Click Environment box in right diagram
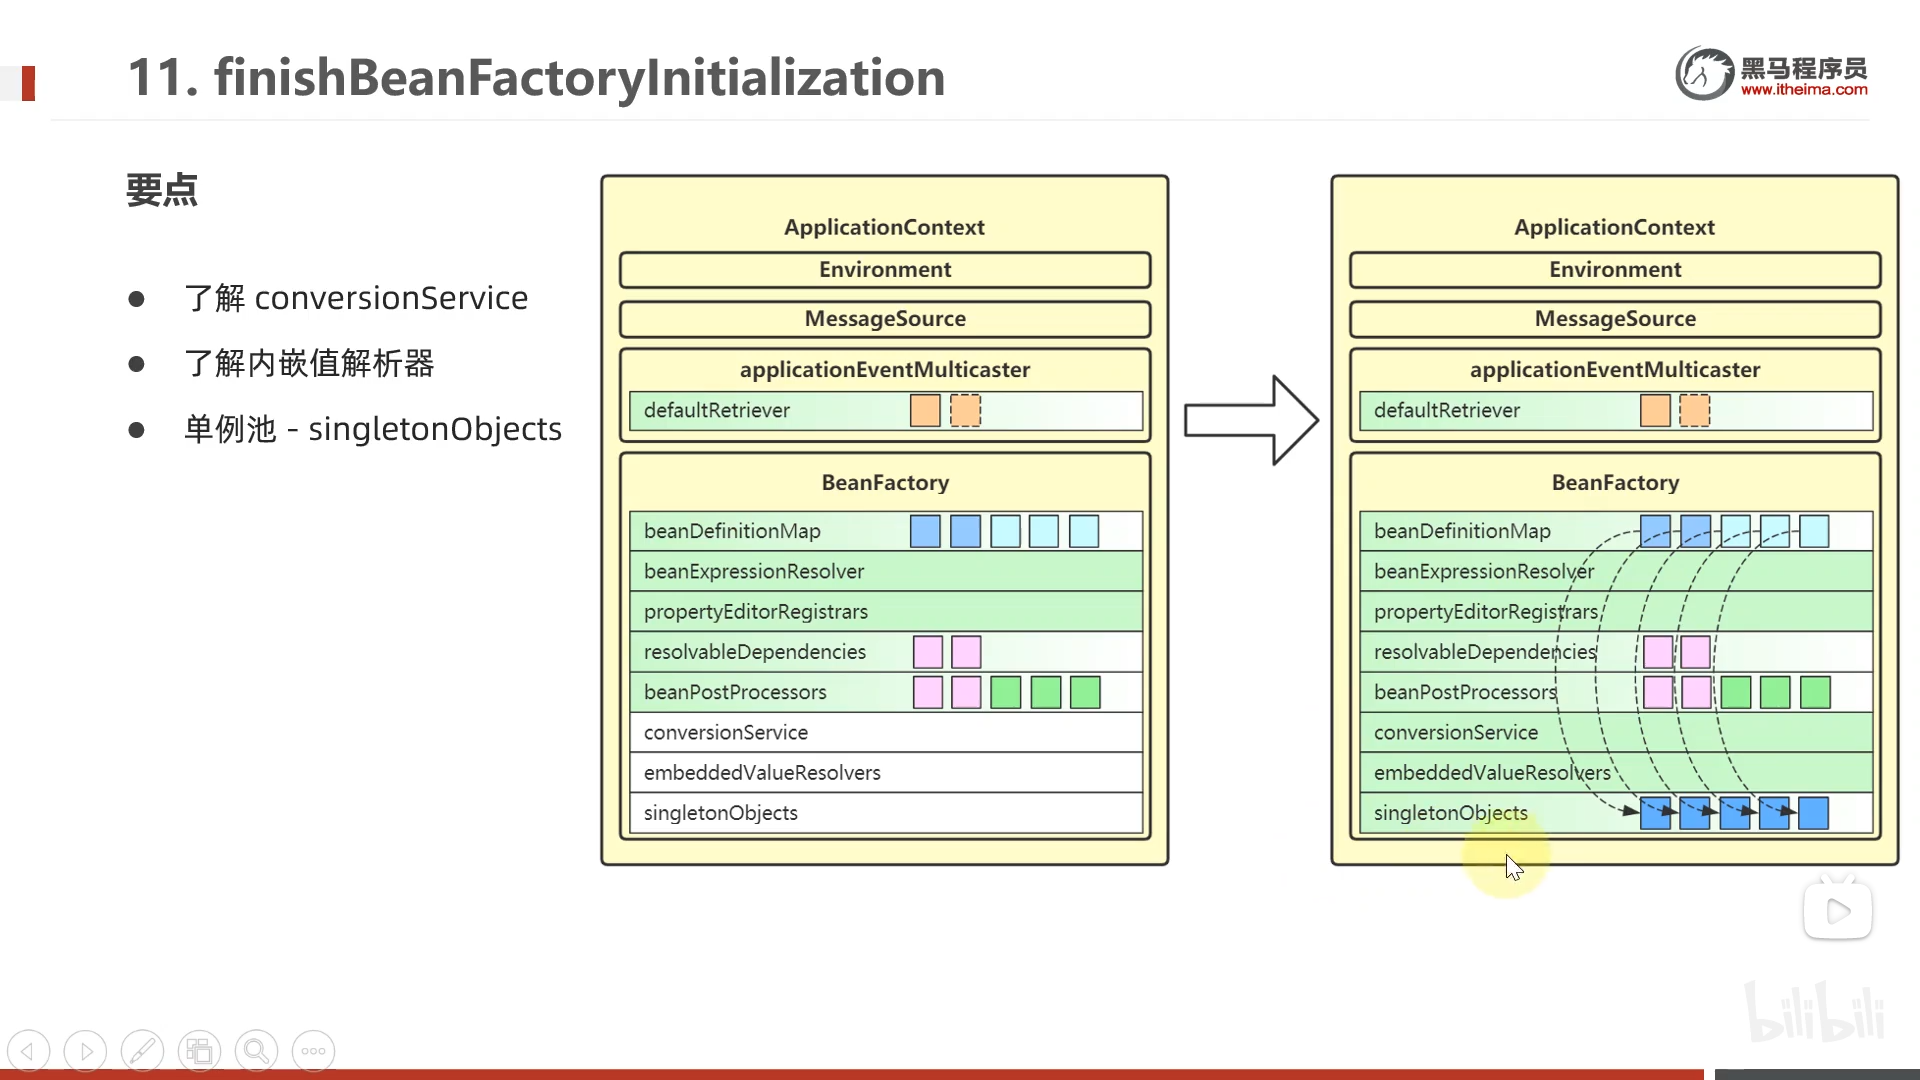Screen dimensions: 1920x1080 coord(1615,270)
